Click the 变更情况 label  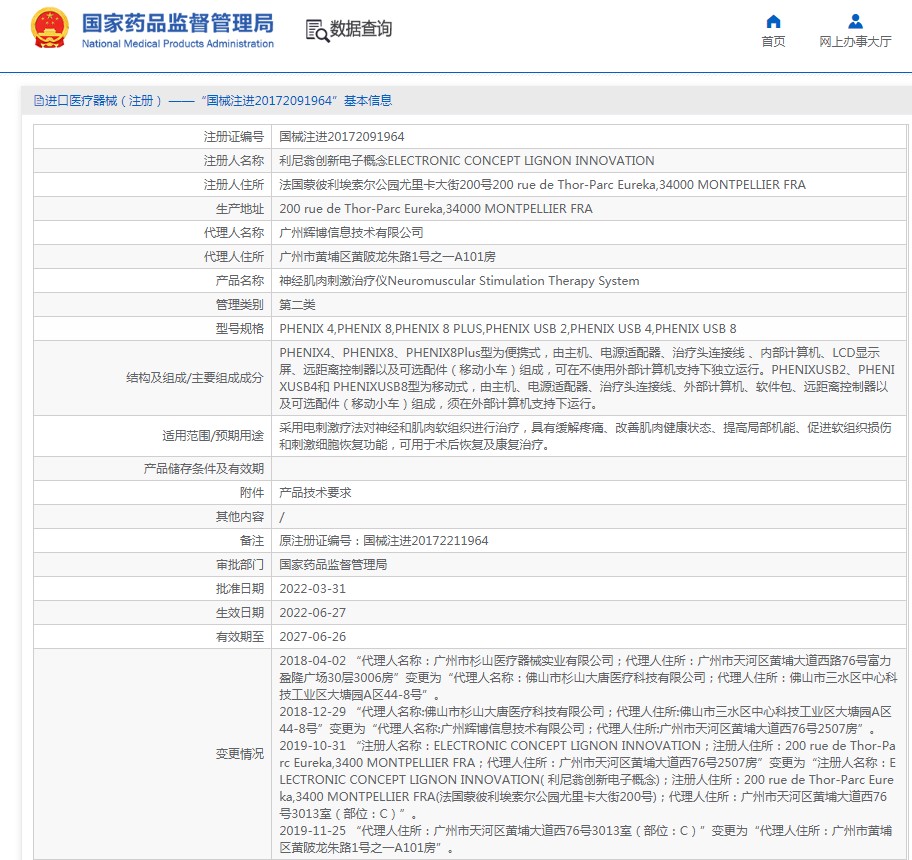[240, 754]
